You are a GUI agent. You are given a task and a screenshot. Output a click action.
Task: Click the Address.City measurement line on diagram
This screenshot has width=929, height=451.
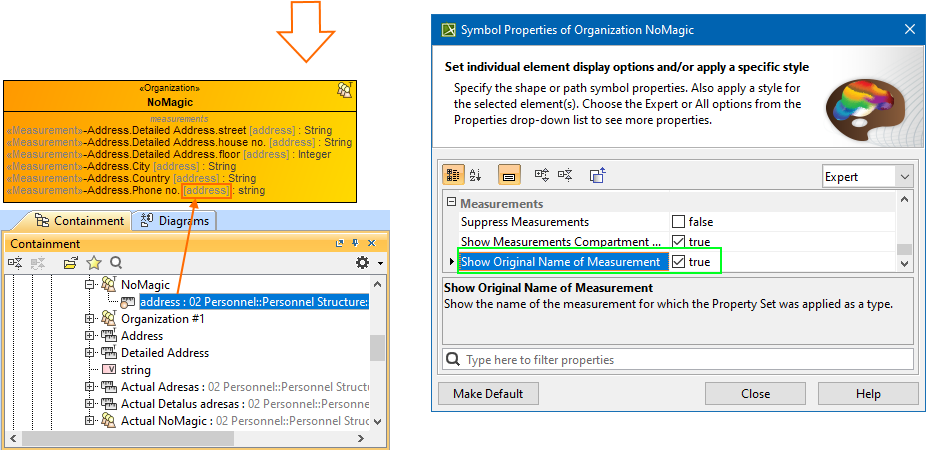point(121,167)
